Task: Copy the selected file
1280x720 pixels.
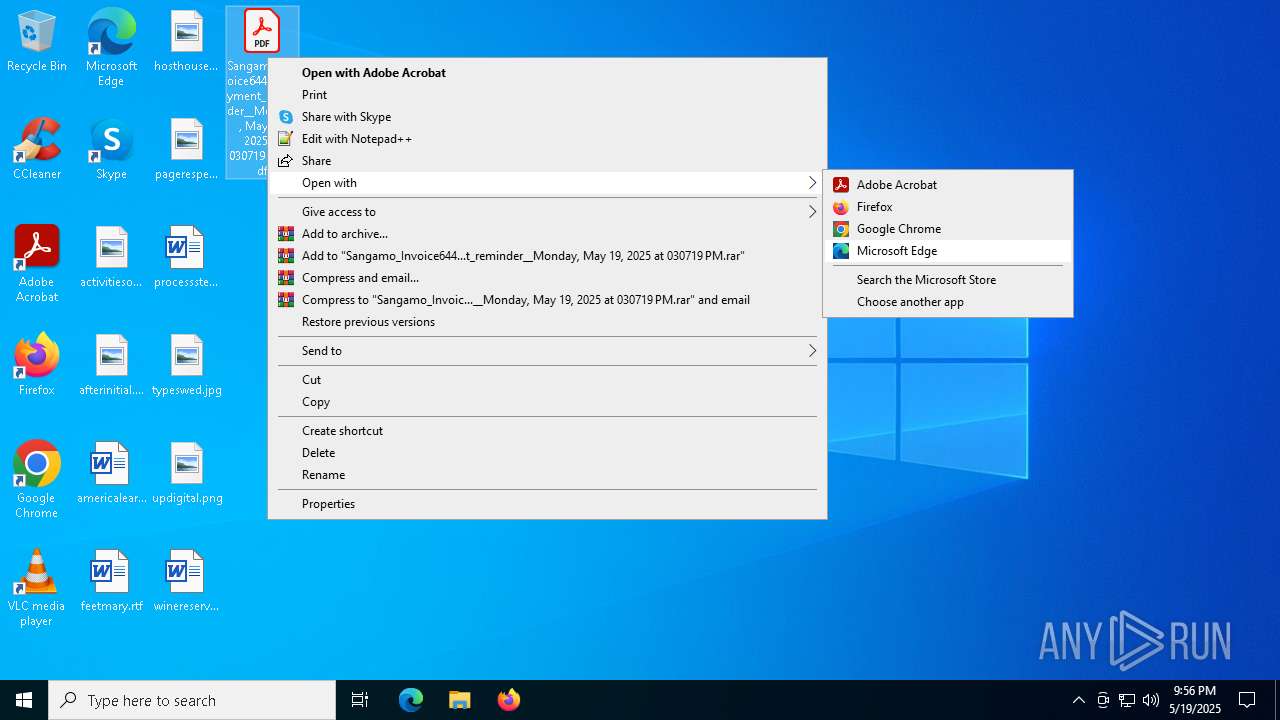Action: click(547, 402)
